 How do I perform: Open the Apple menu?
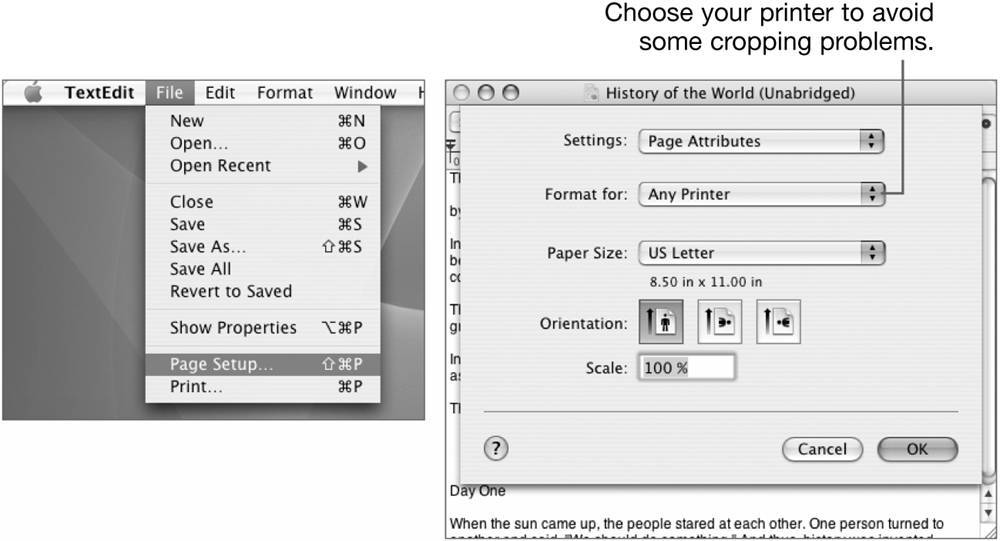point(33,93)
